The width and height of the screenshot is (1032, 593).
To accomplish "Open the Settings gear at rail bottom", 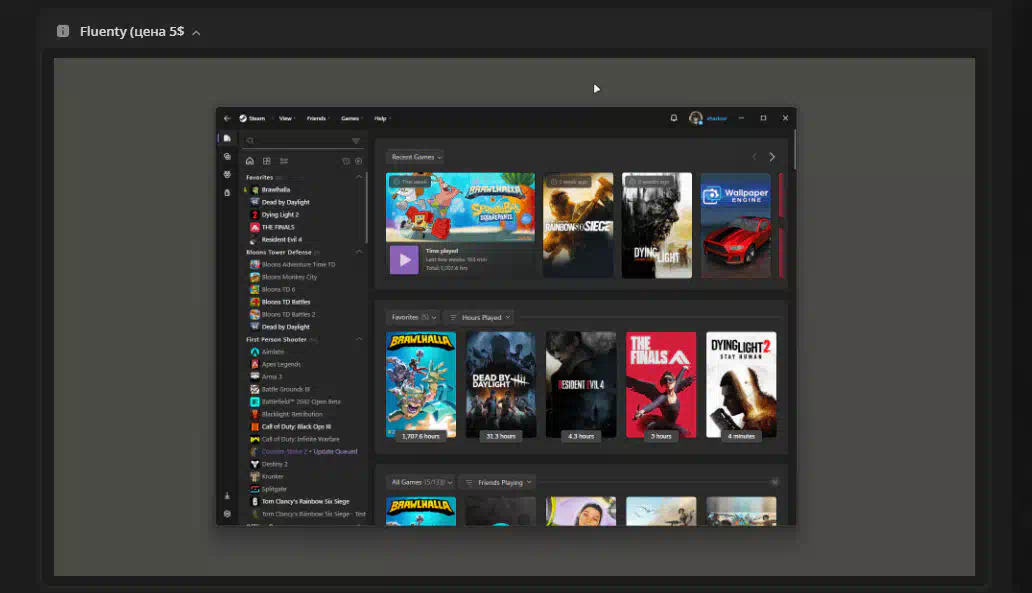I will pos(227,514).
